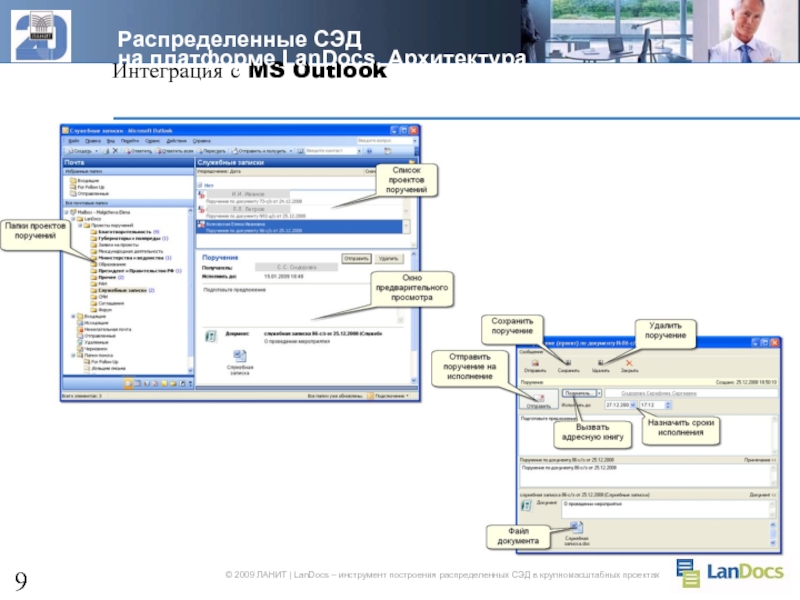Image resolution: width=800 pixels, height=600 pixels.
Task: Click the large Отправить button in assignment form
Action: pyautogui.click(x=538, y=399)
